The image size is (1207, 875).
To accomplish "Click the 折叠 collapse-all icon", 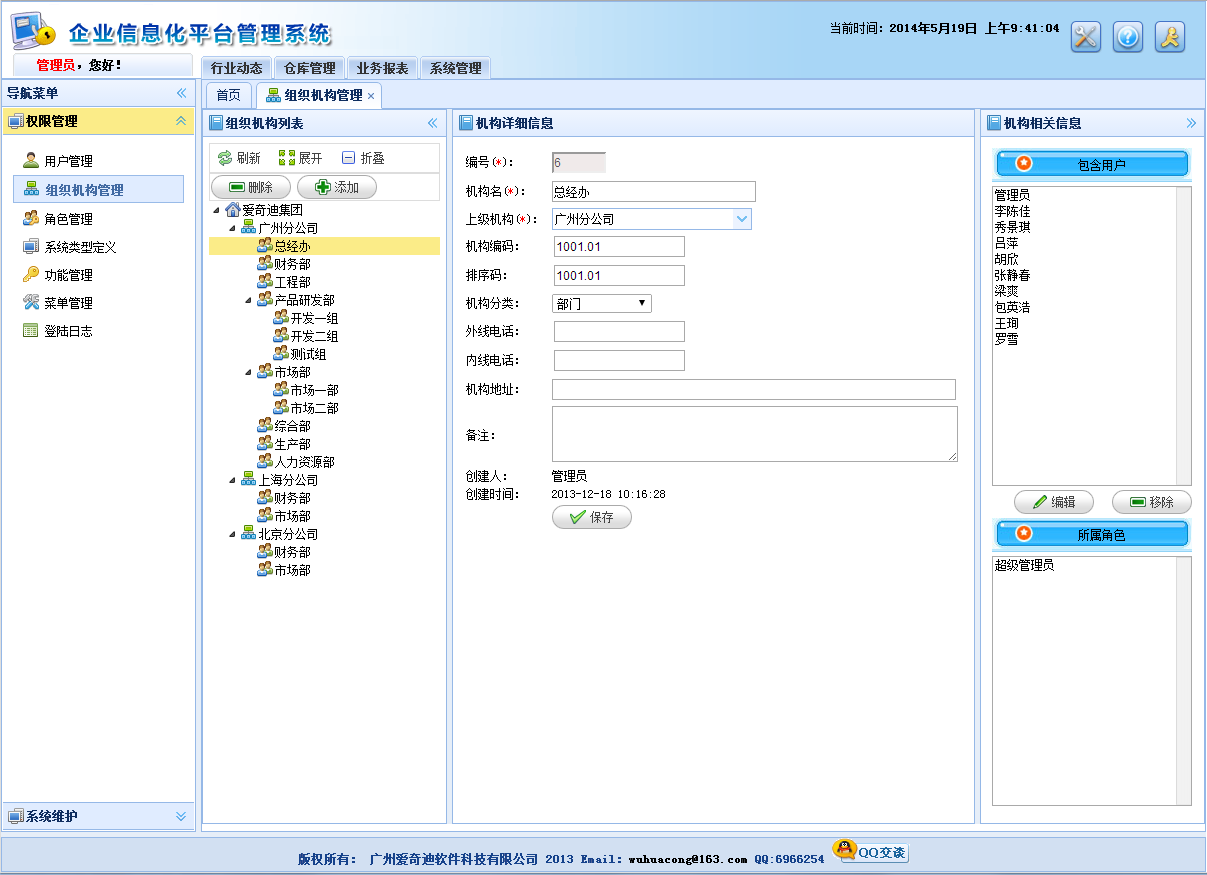I will [x=348, y=158].
